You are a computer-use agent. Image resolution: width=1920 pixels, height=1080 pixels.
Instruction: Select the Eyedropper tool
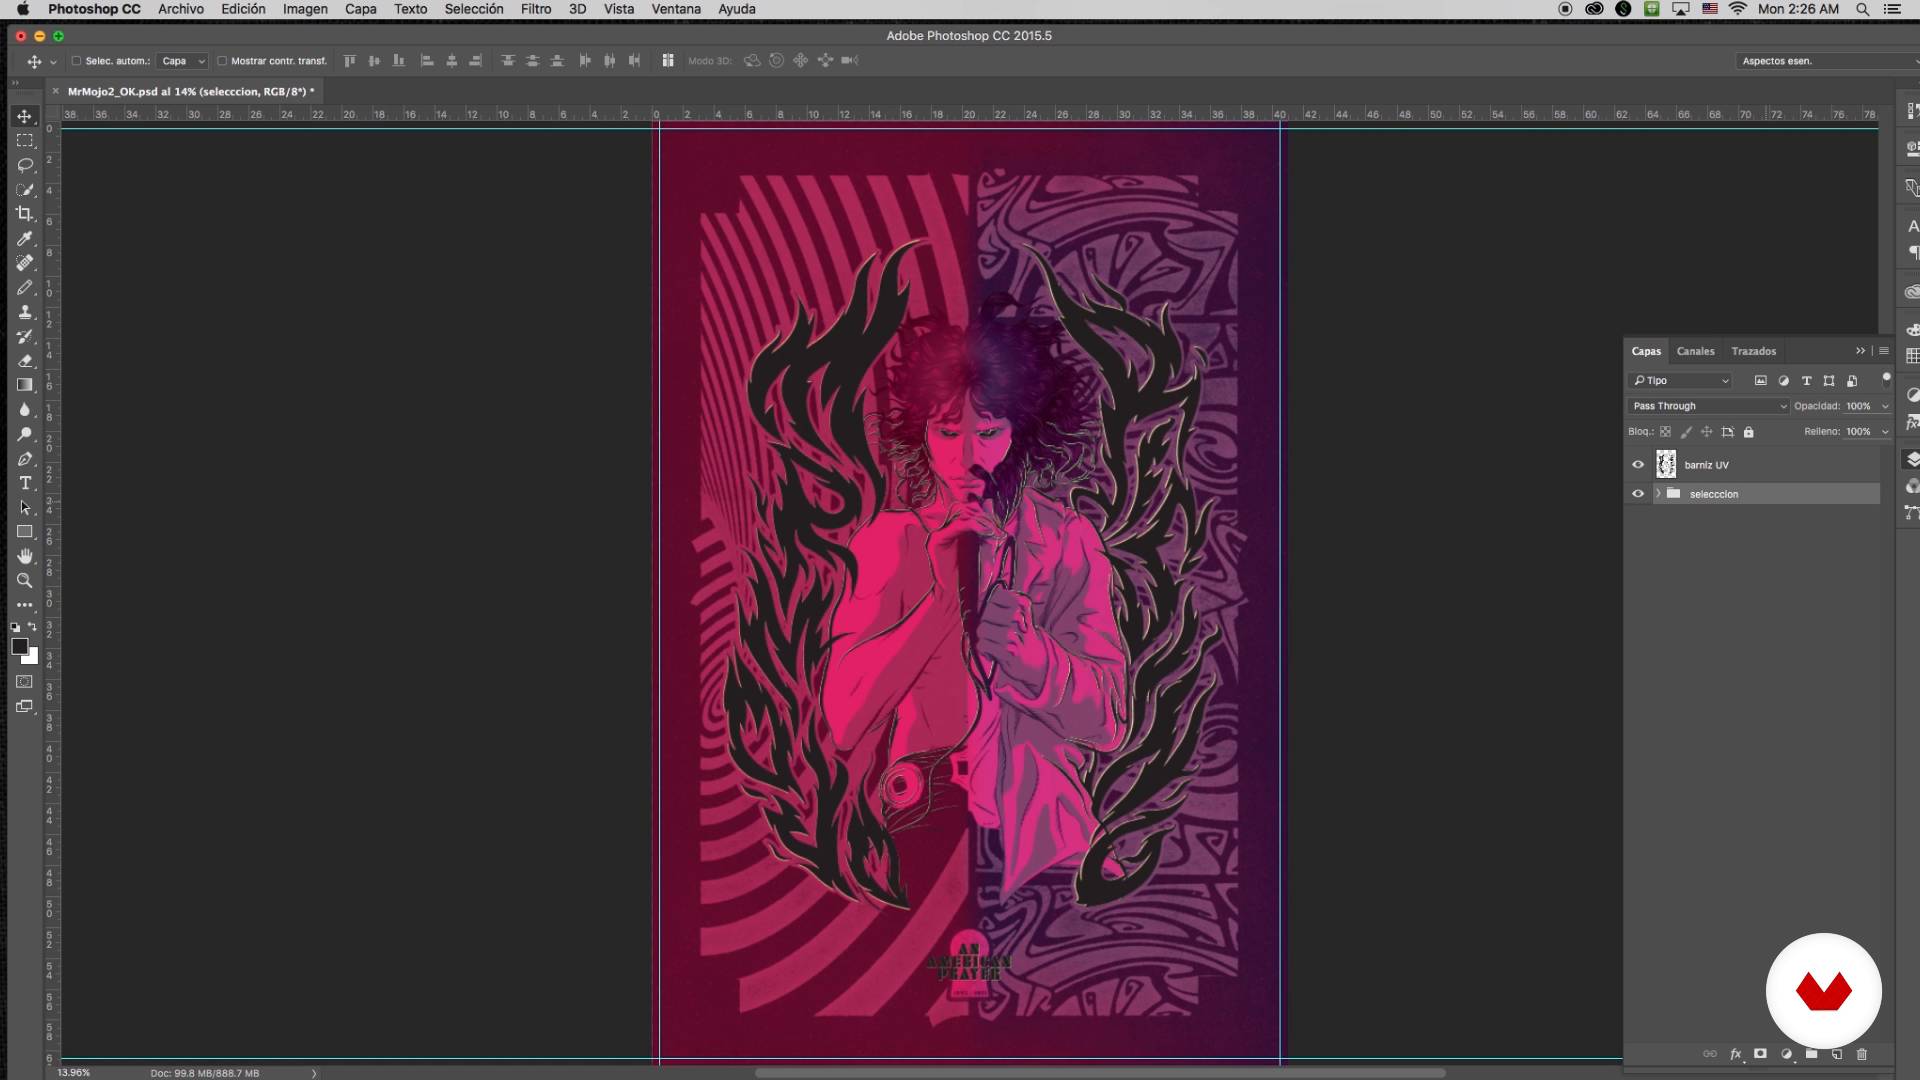(25, 238)
